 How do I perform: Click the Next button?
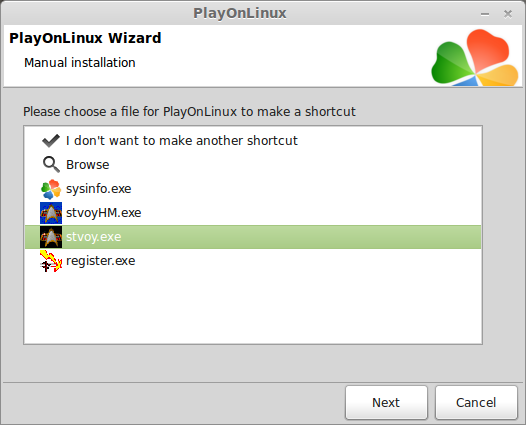click(x=386, y=403)
